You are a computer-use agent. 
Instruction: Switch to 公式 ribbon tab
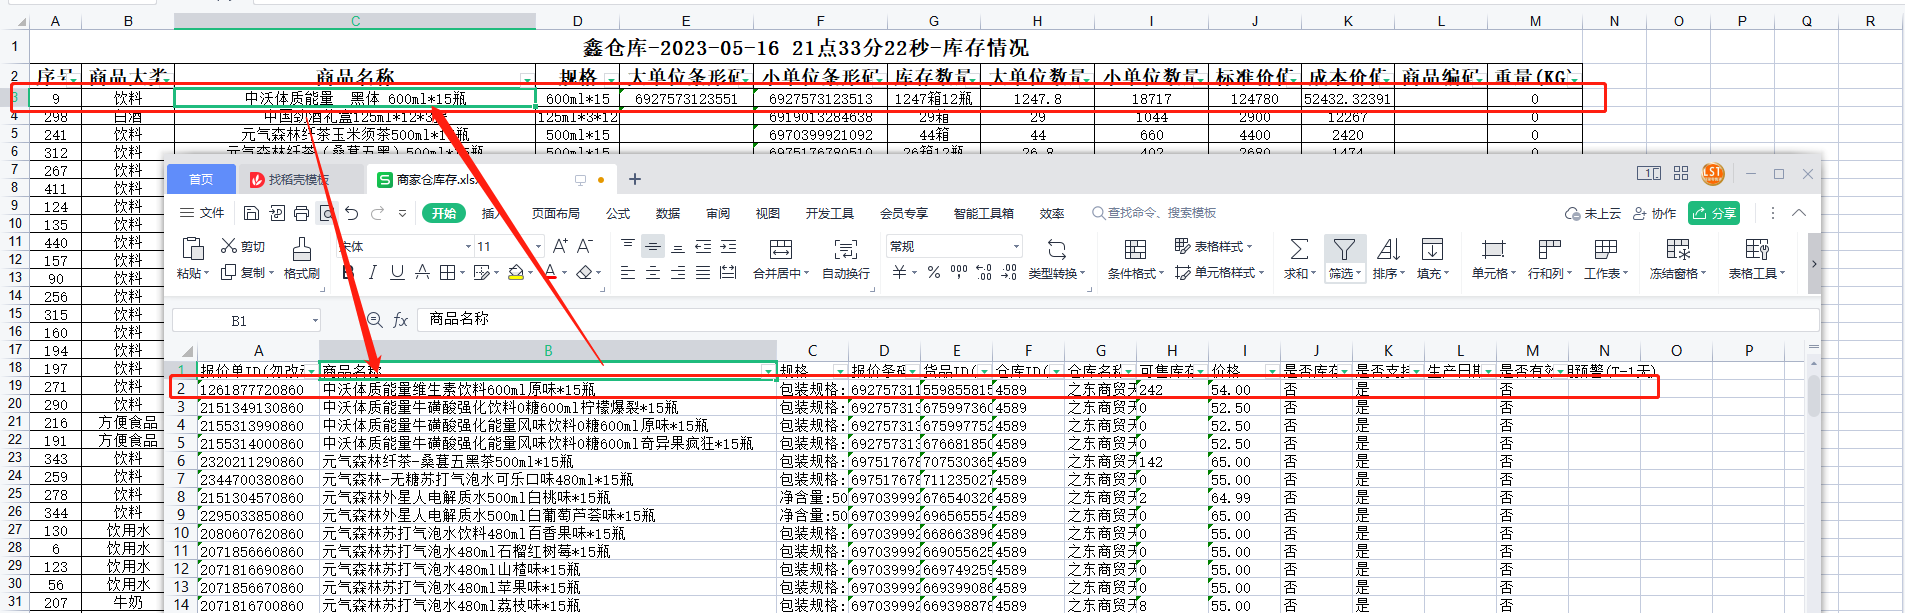click(618, 213)
